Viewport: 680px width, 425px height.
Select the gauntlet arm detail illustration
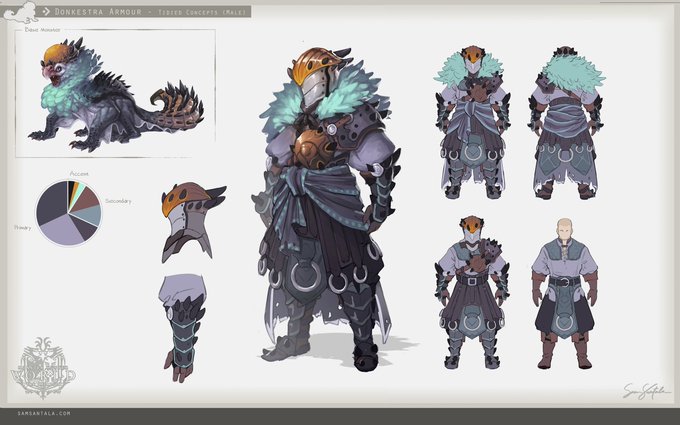(182, 327)
